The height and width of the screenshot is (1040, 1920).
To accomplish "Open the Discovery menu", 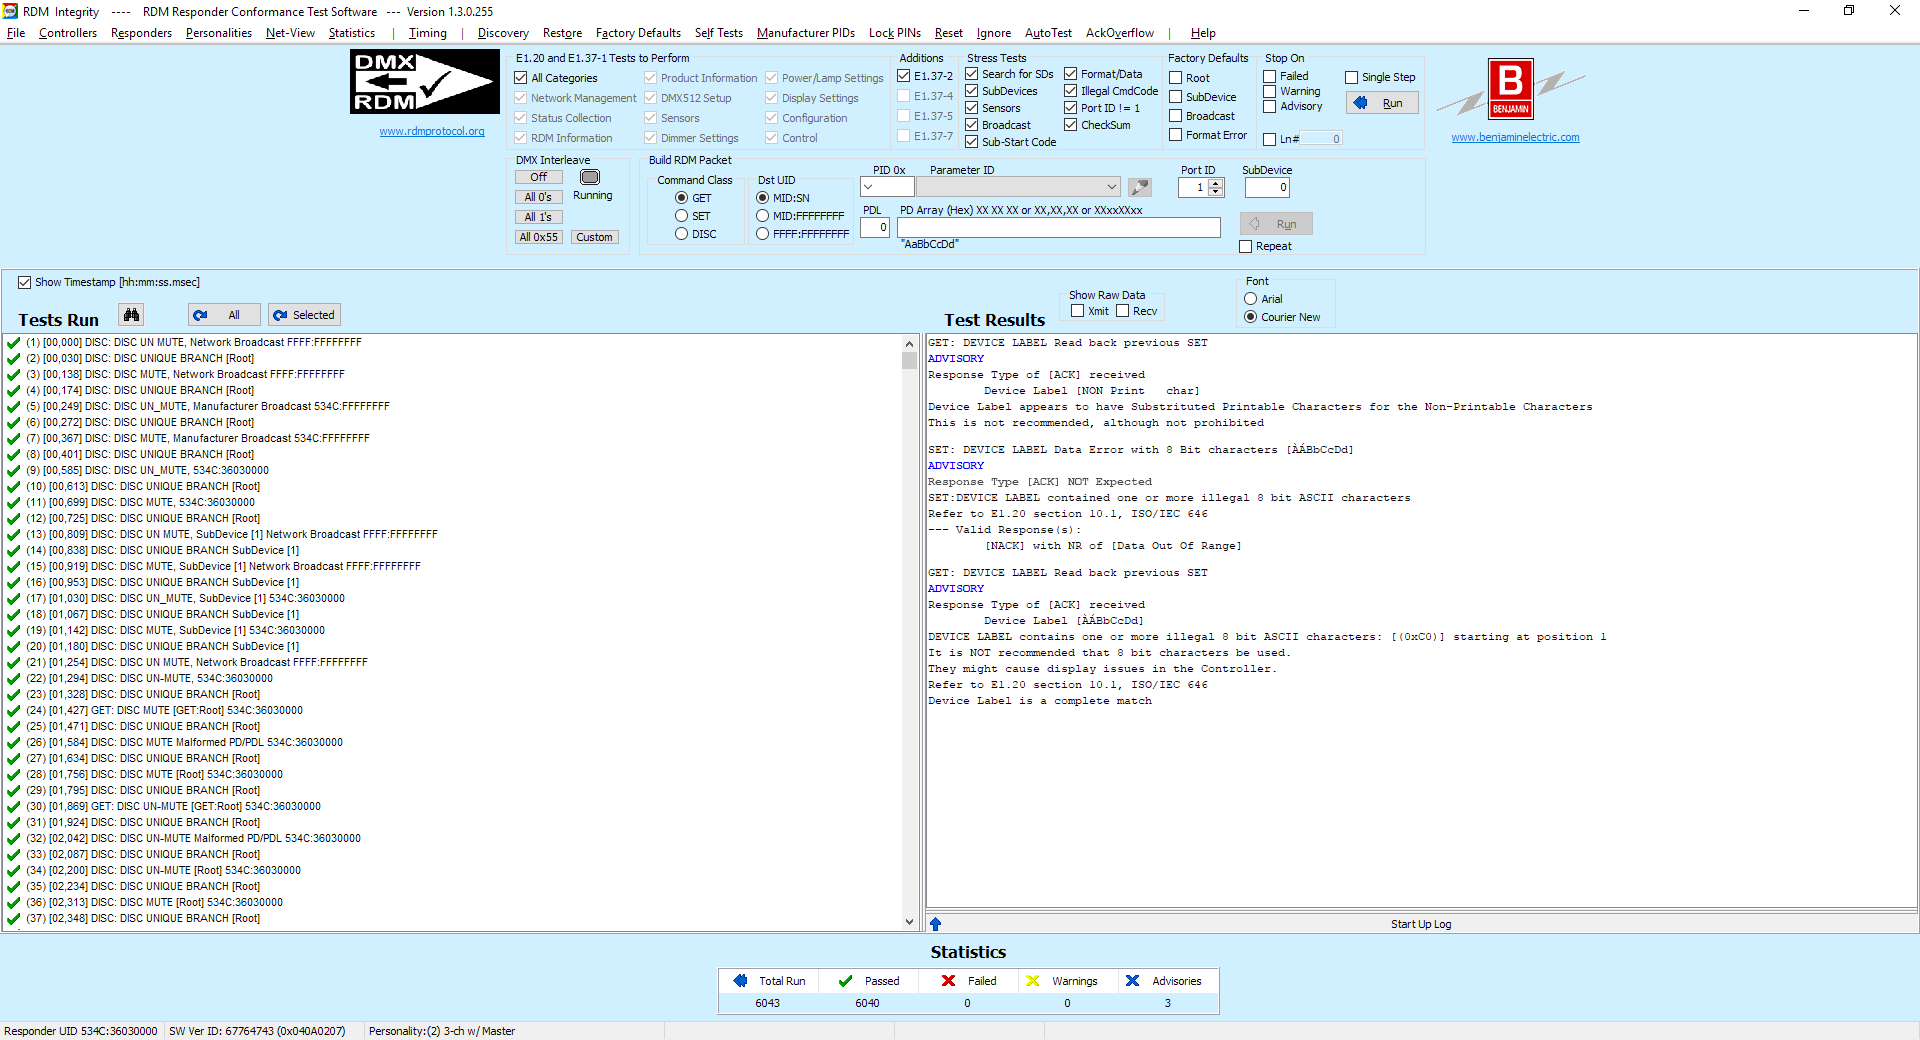I will pos(502,33).
